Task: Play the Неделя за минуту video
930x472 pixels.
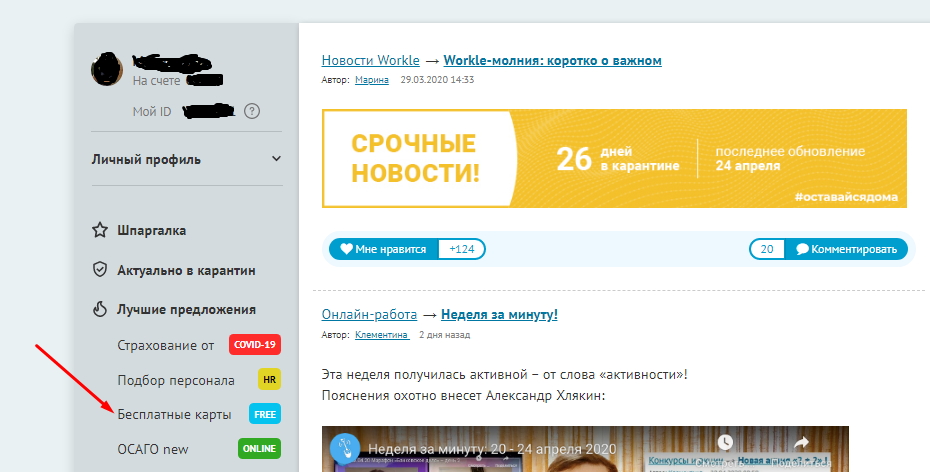Action: tap(585, 449)
